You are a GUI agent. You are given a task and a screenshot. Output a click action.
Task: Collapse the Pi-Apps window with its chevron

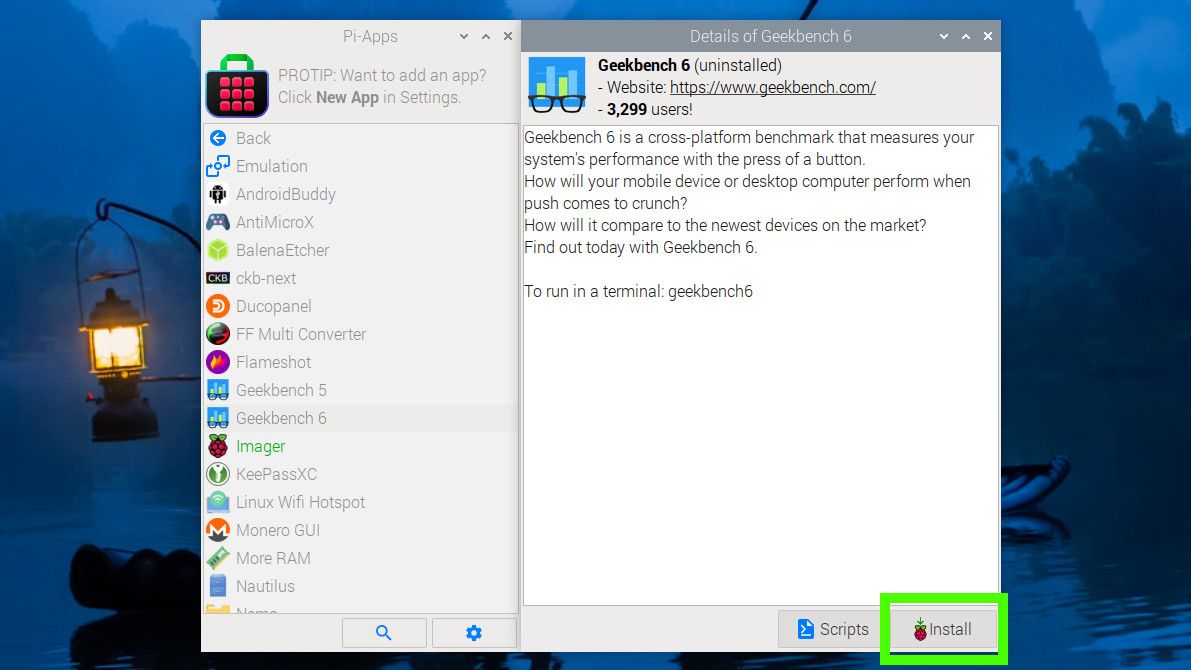click(x=462, y=36)
